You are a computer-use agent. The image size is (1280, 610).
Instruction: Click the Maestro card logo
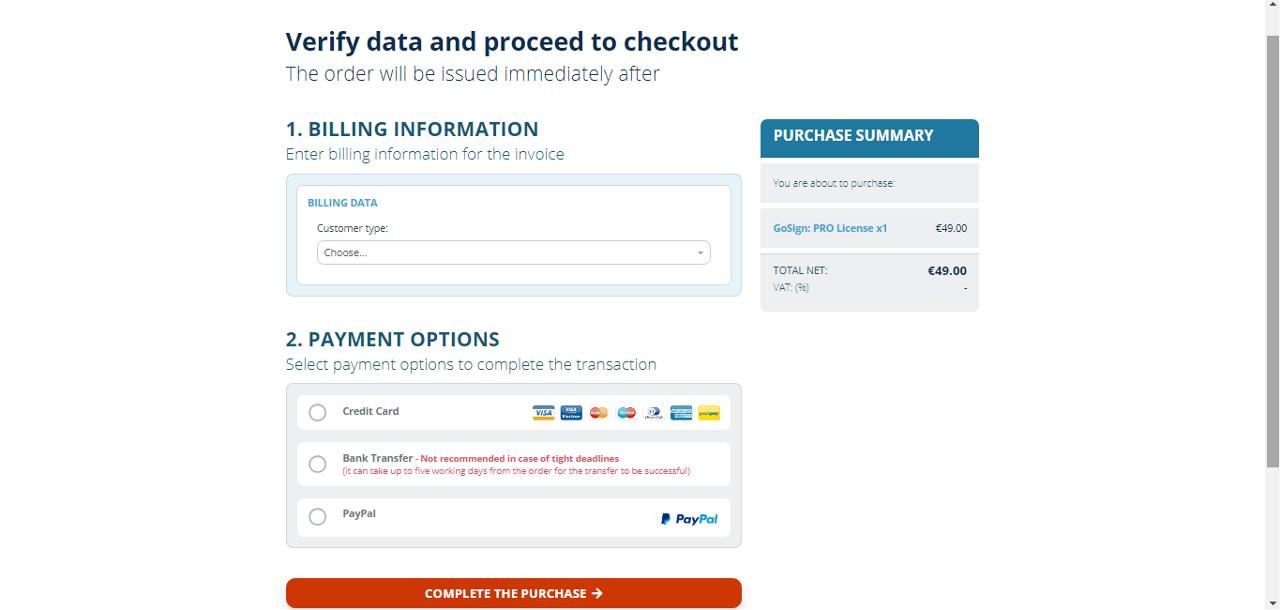click(626, 412)
